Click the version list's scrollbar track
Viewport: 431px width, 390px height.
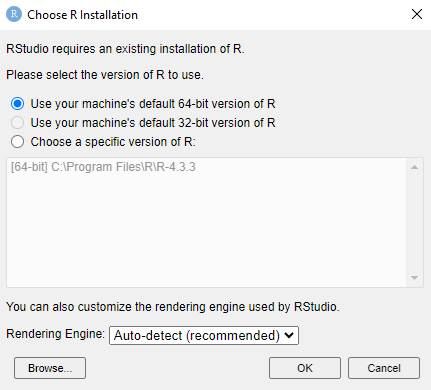(414, 222)
